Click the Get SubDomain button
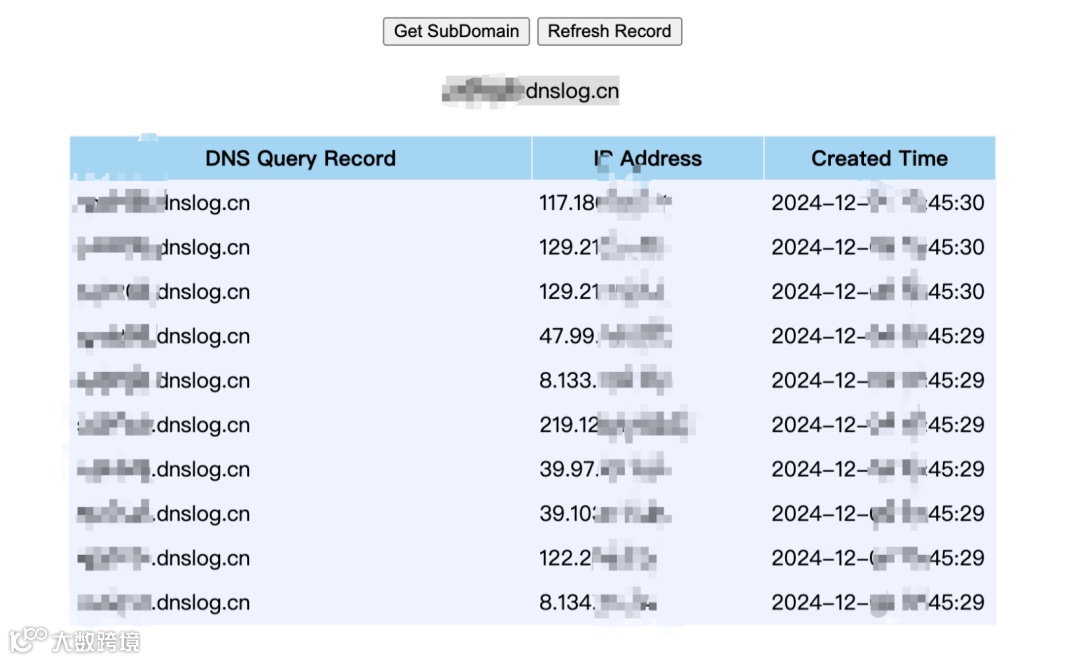1080x661 pixels. (456, 32)
